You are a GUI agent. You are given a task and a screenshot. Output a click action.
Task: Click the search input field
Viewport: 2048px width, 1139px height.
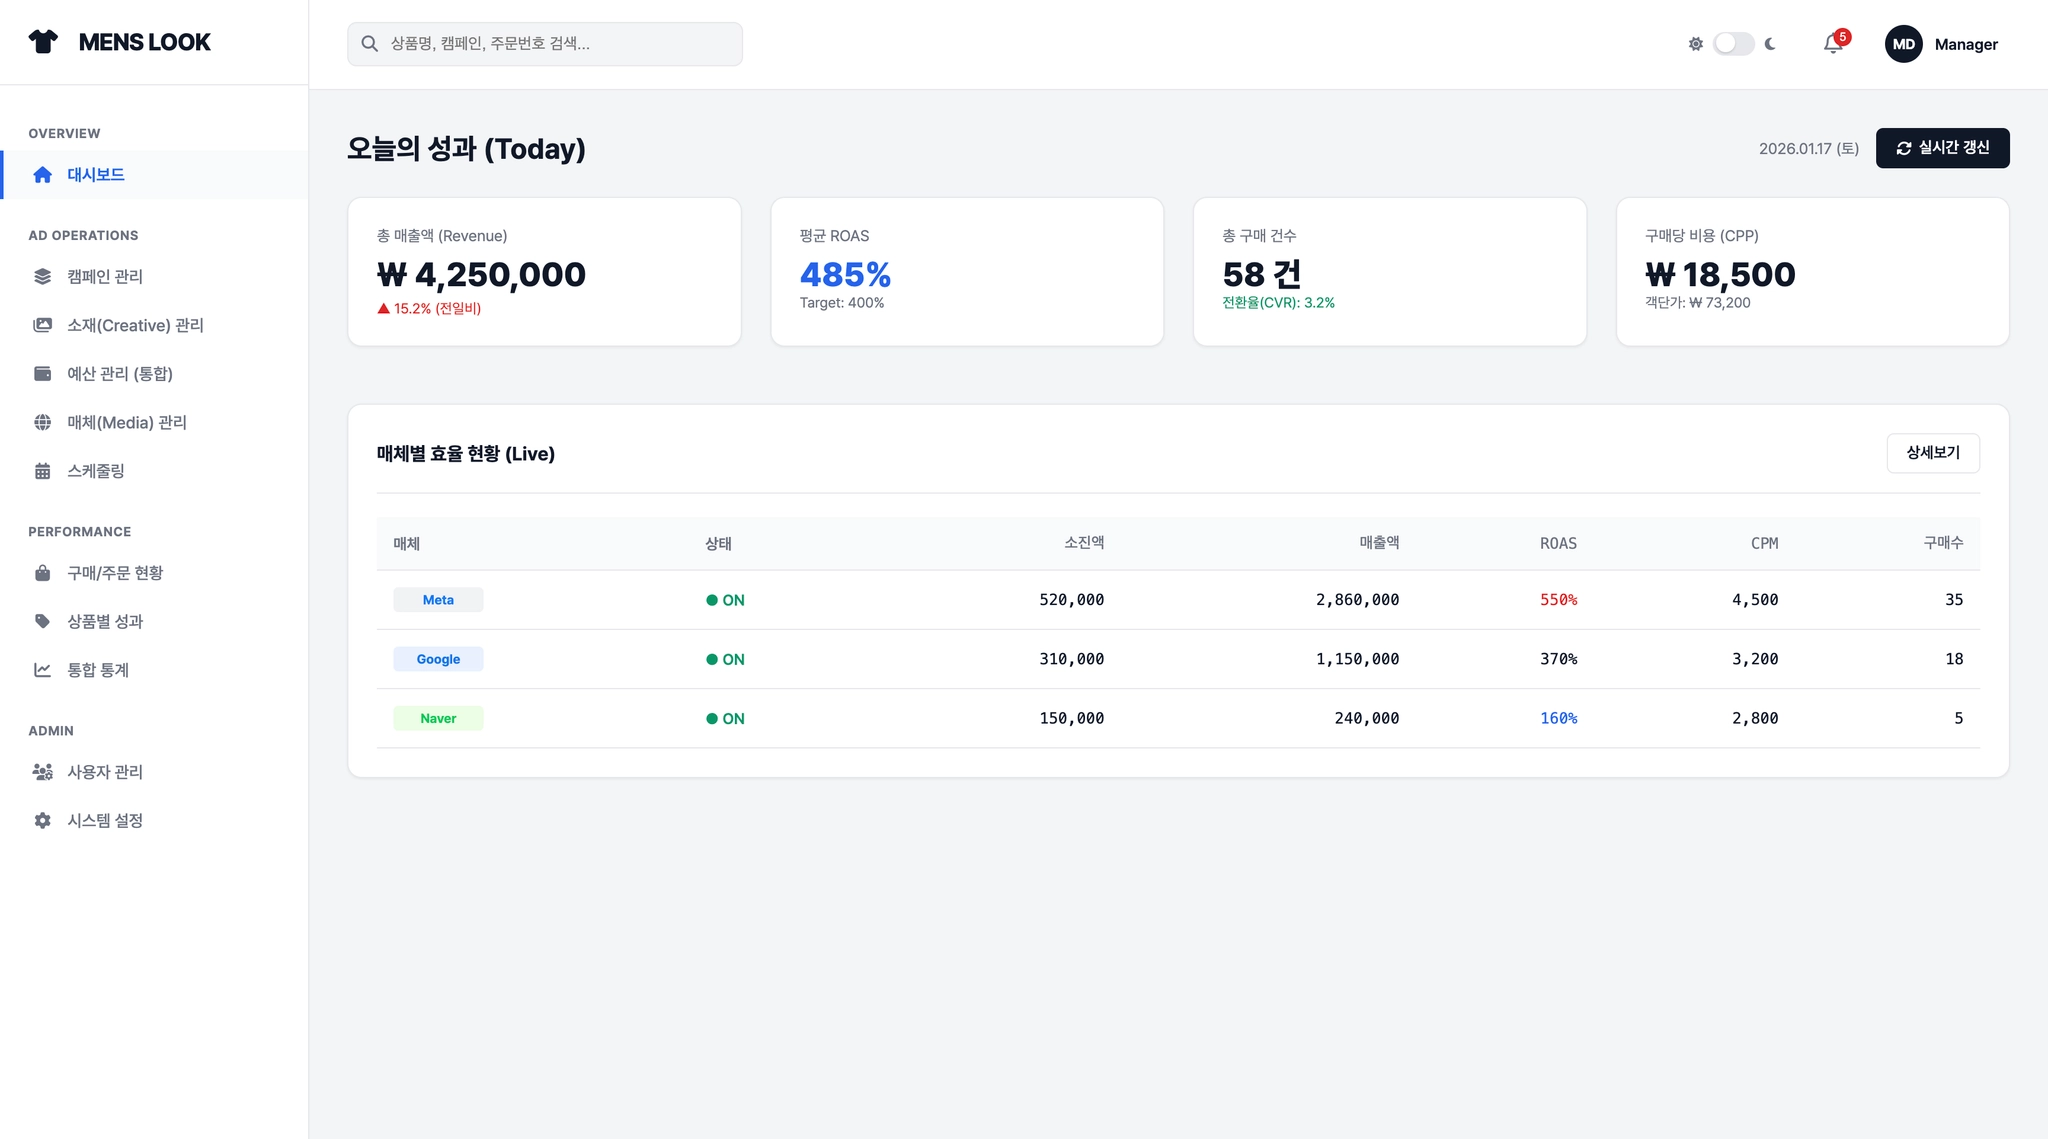click(x=545, y=44)
